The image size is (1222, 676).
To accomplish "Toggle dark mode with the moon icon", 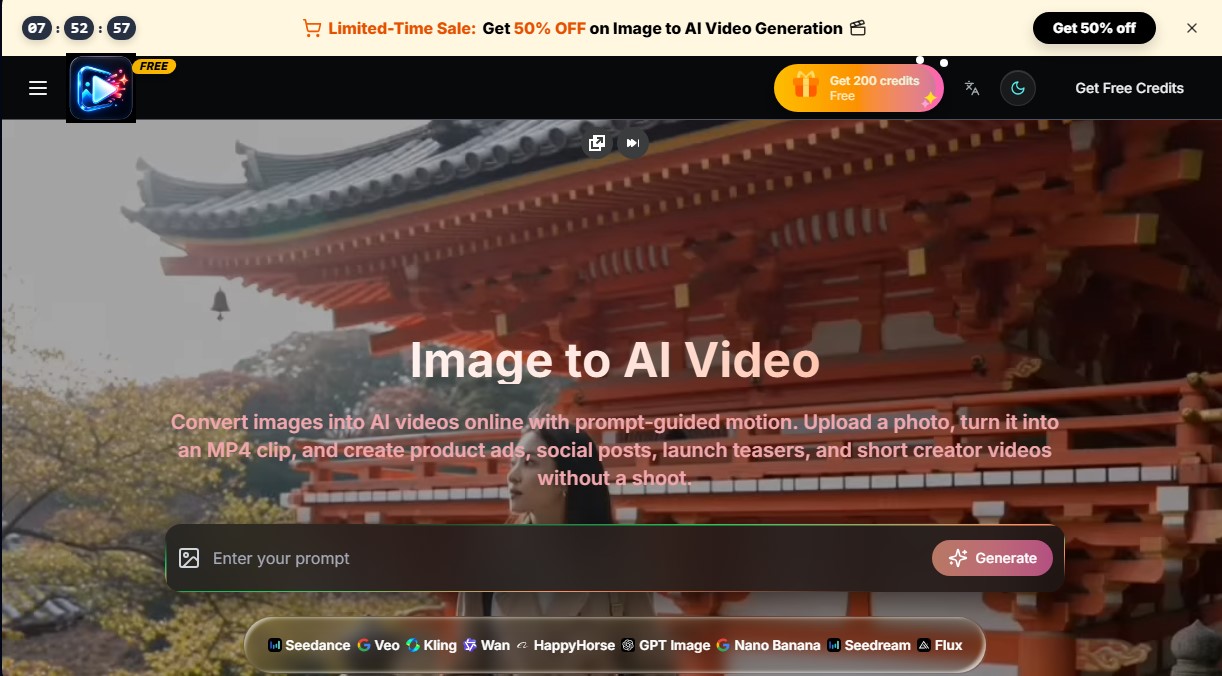I will tap(1018, 88).
